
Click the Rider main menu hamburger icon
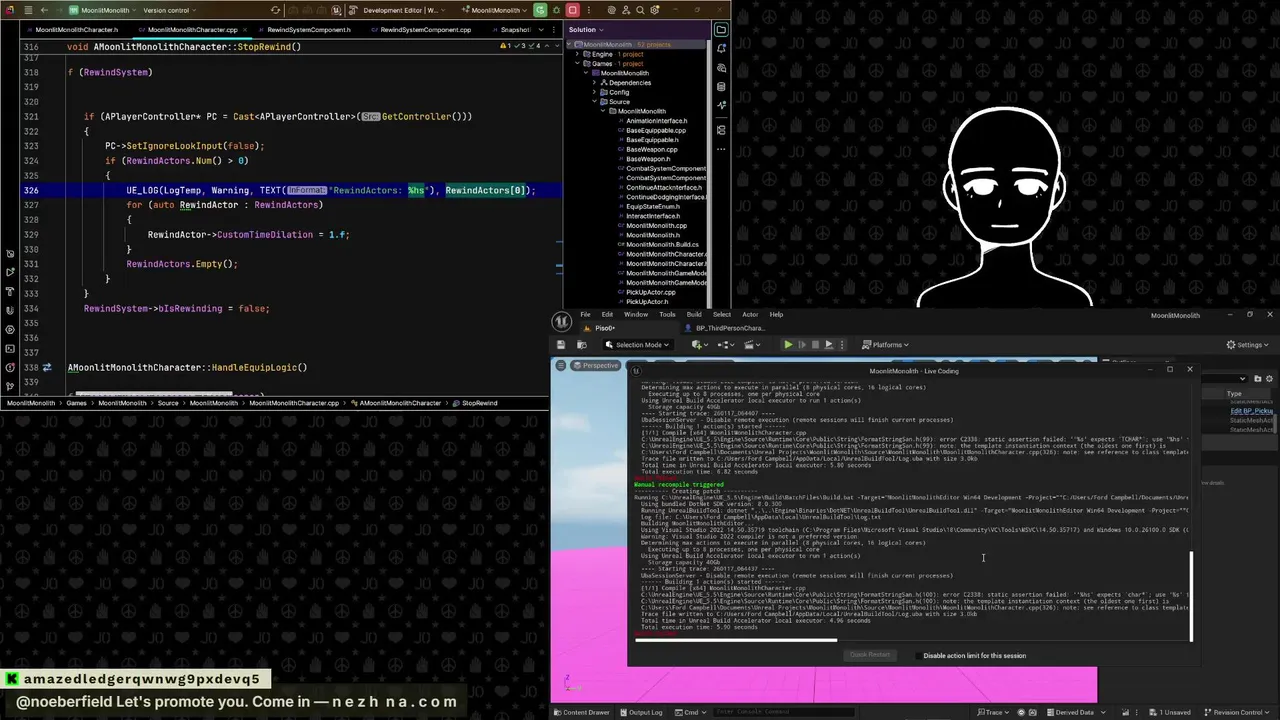[x=28, y=10]
